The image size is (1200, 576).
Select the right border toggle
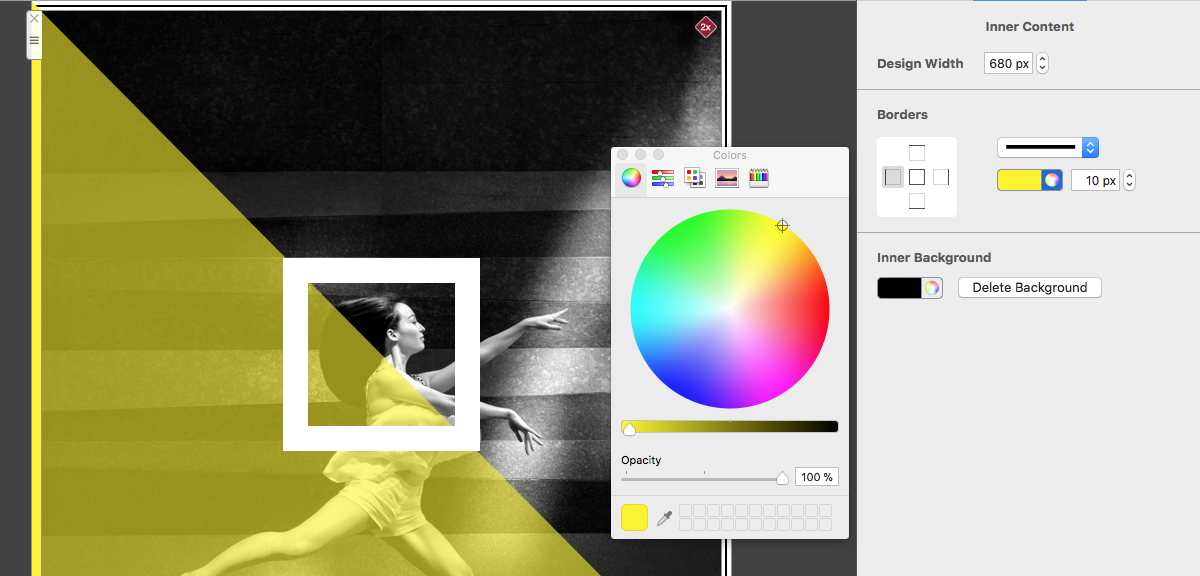point(941,177)
